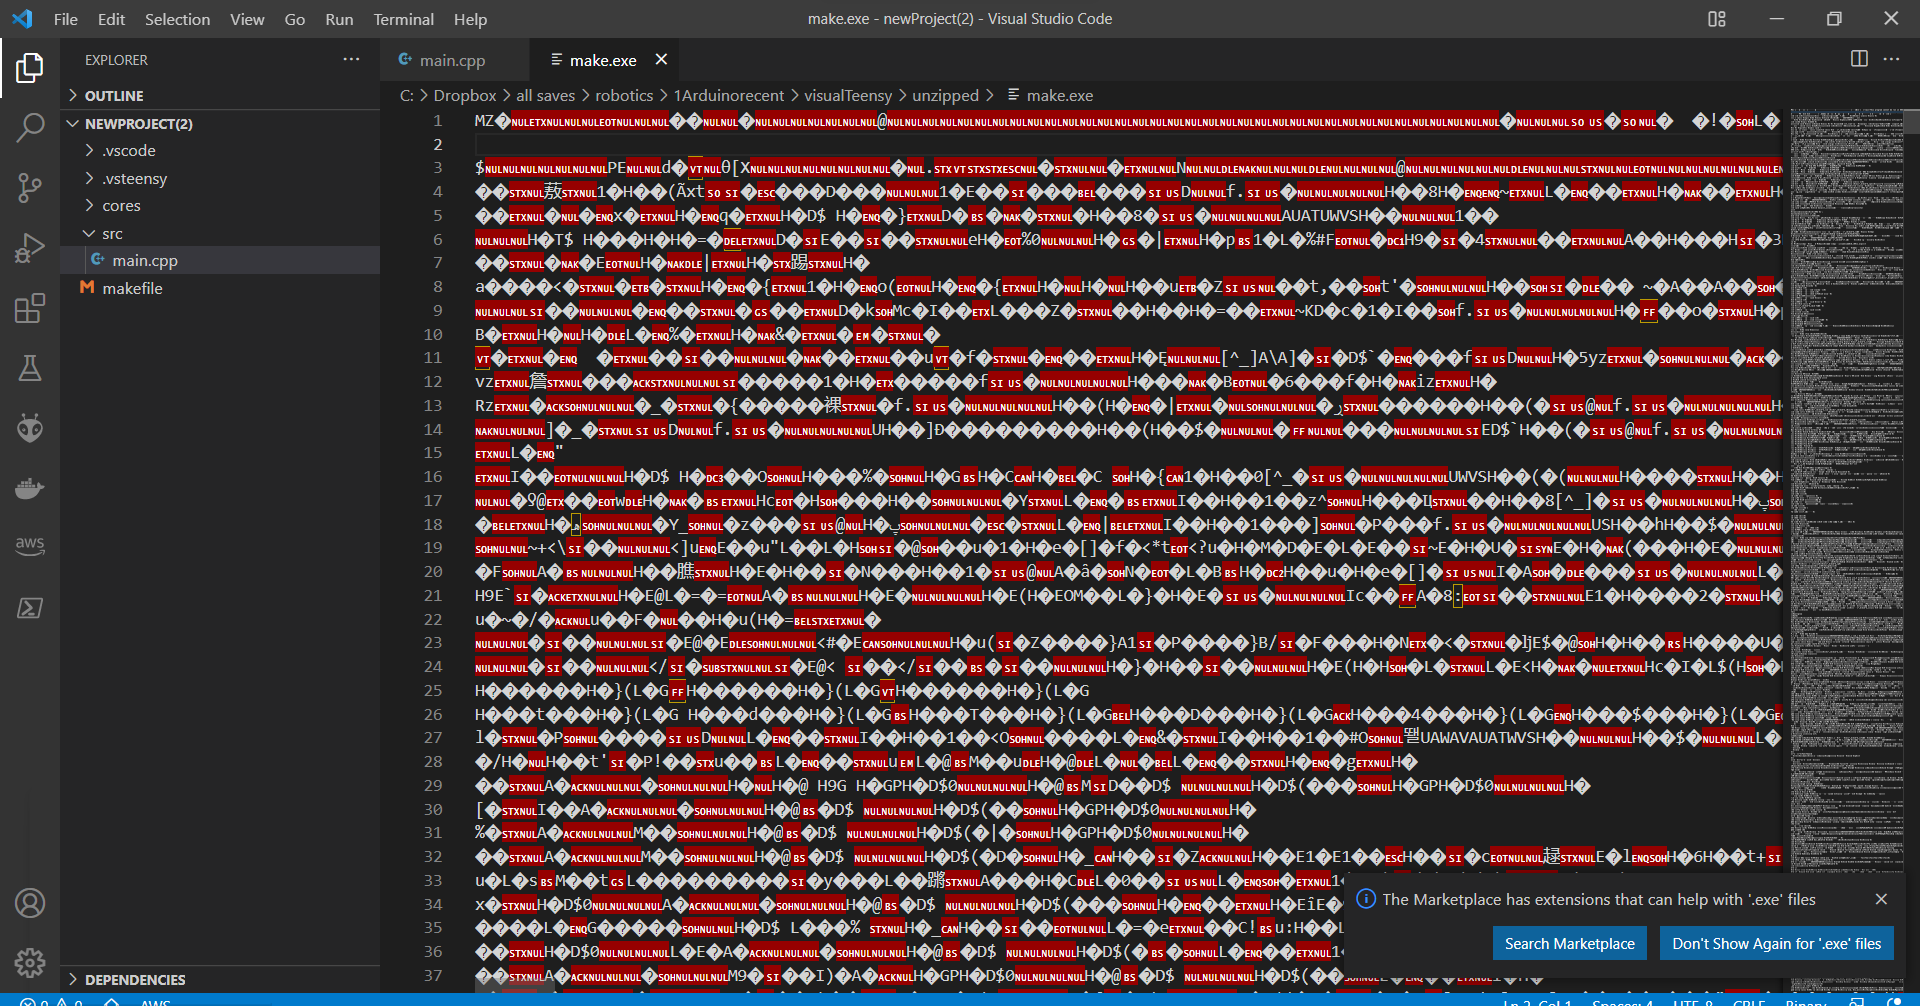Image resolution: width=1920 pixels, height=1006 pixels.
Task: Split the editor using the toolbar icon
Action: (x=1859, y=59)
